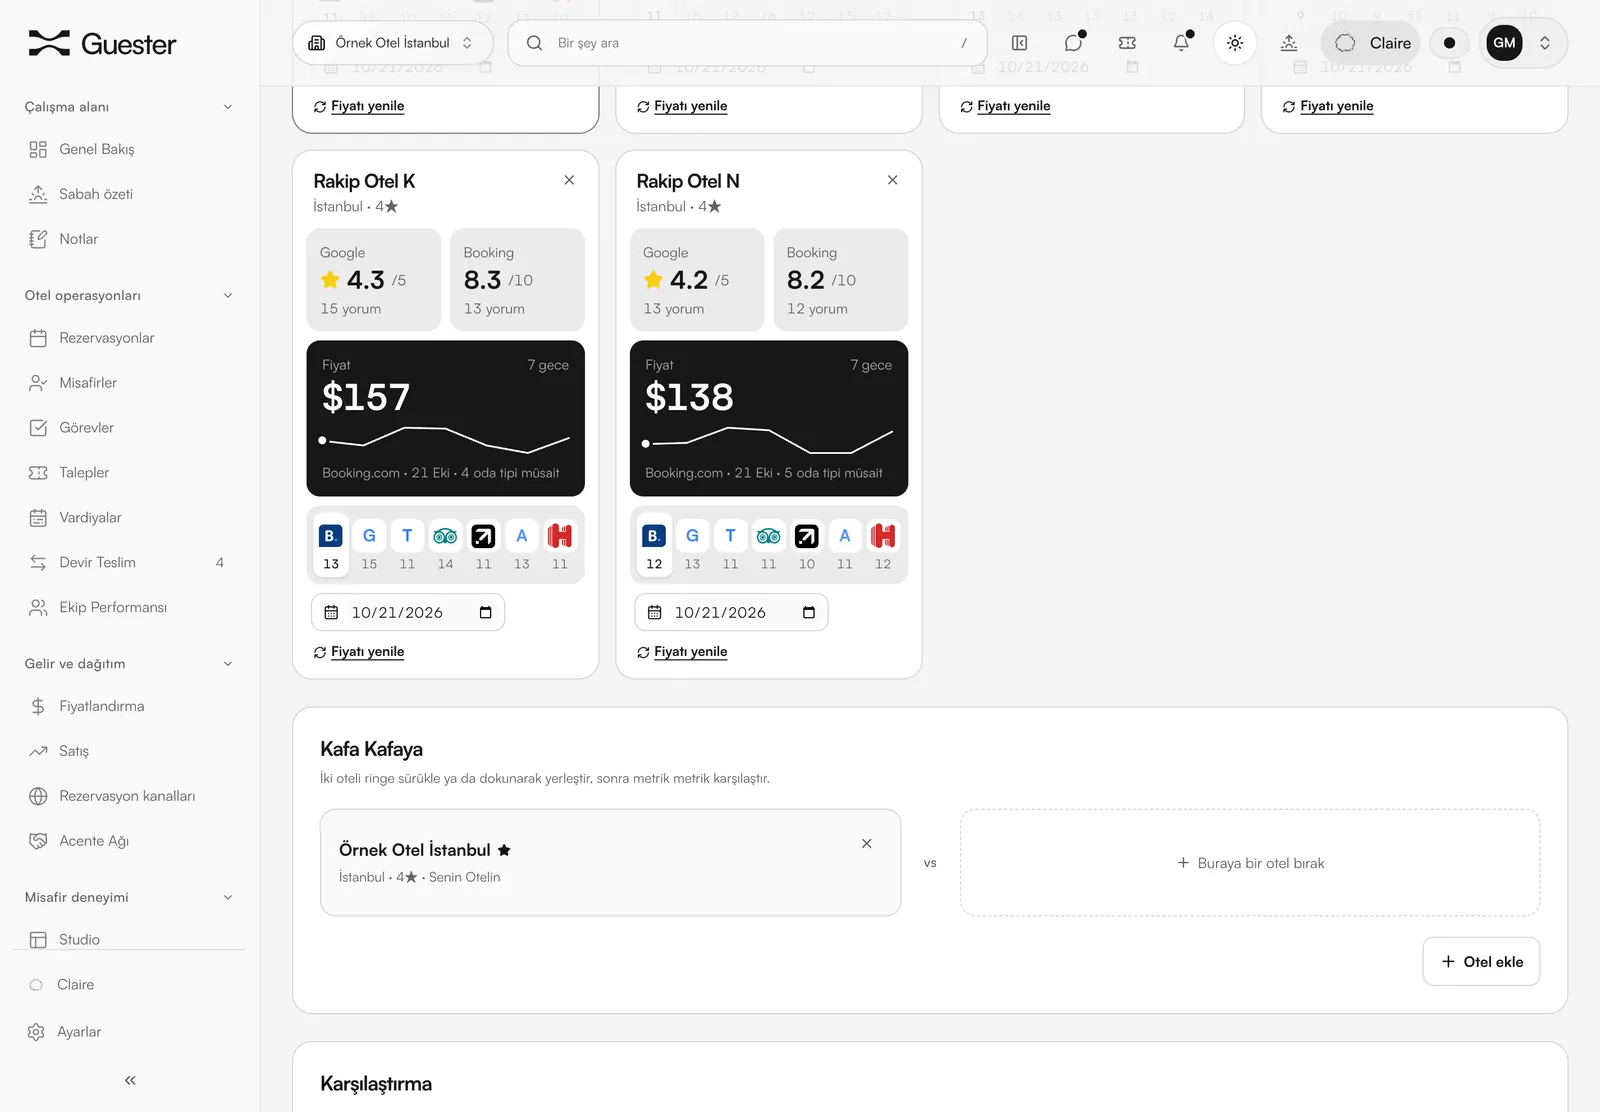Click the Rakip Otel N date input 10/21/2026
The height and width of the screenshot is (1112, 1600).
point(731,612)
